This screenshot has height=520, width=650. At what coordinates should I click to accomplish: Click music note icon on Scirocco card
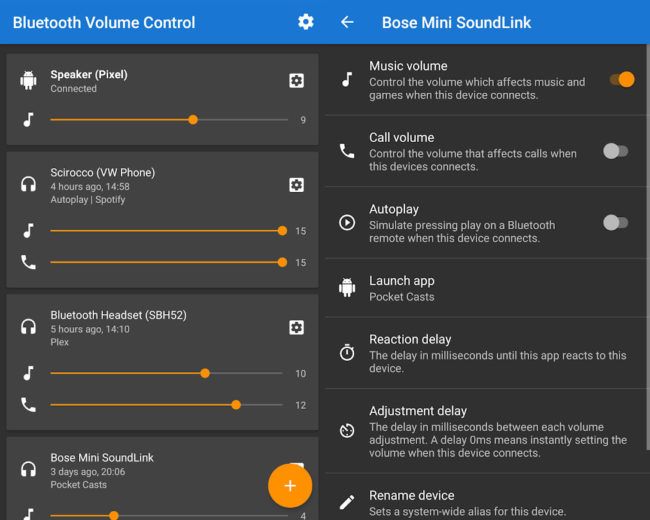[x=28, y=231]
